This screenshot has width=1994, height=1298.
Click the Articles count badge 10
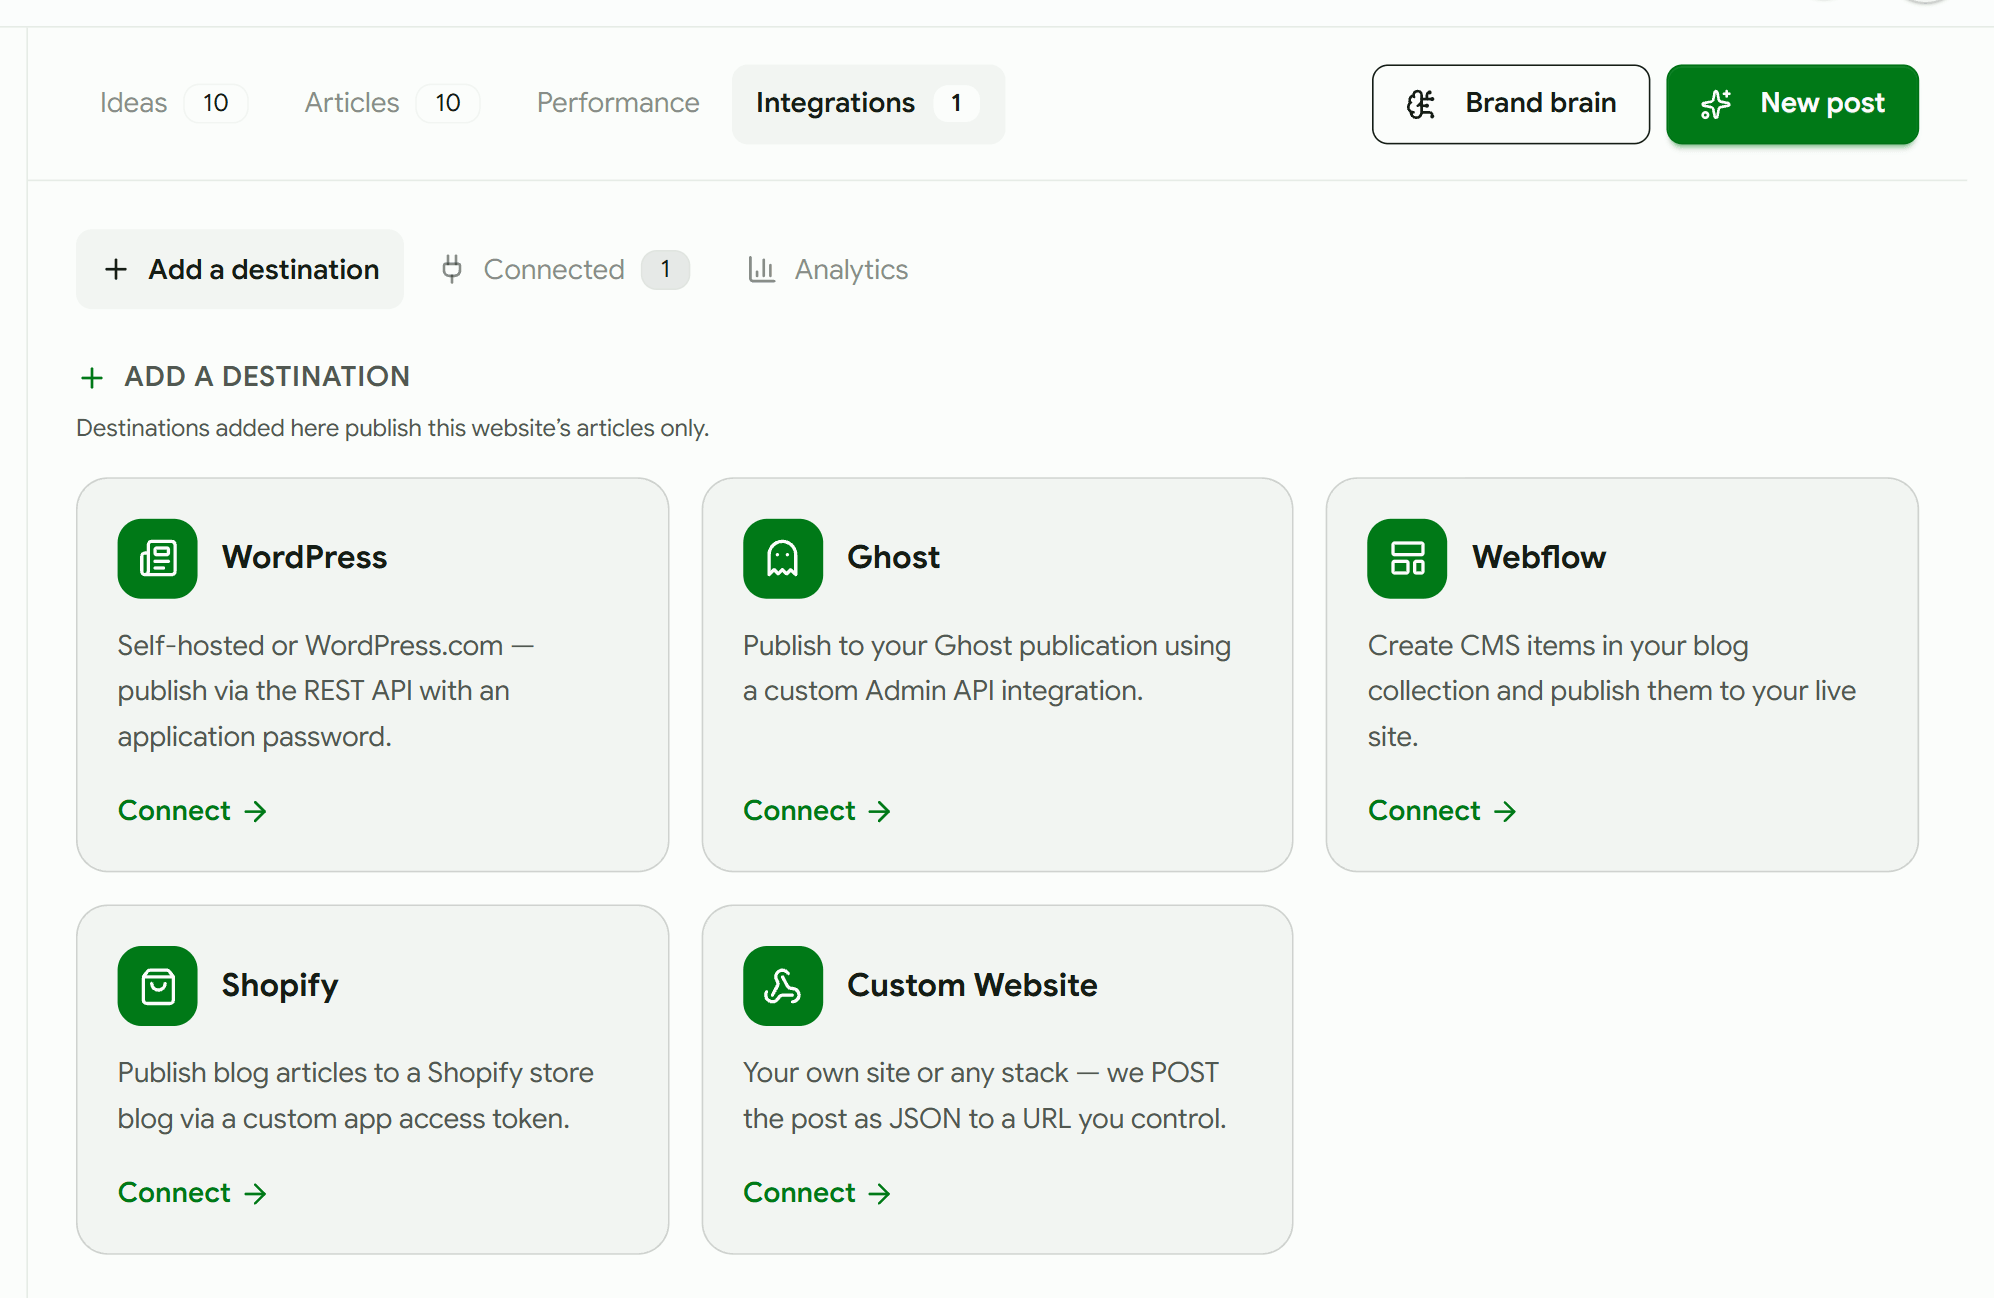click(x=448, y=103)
